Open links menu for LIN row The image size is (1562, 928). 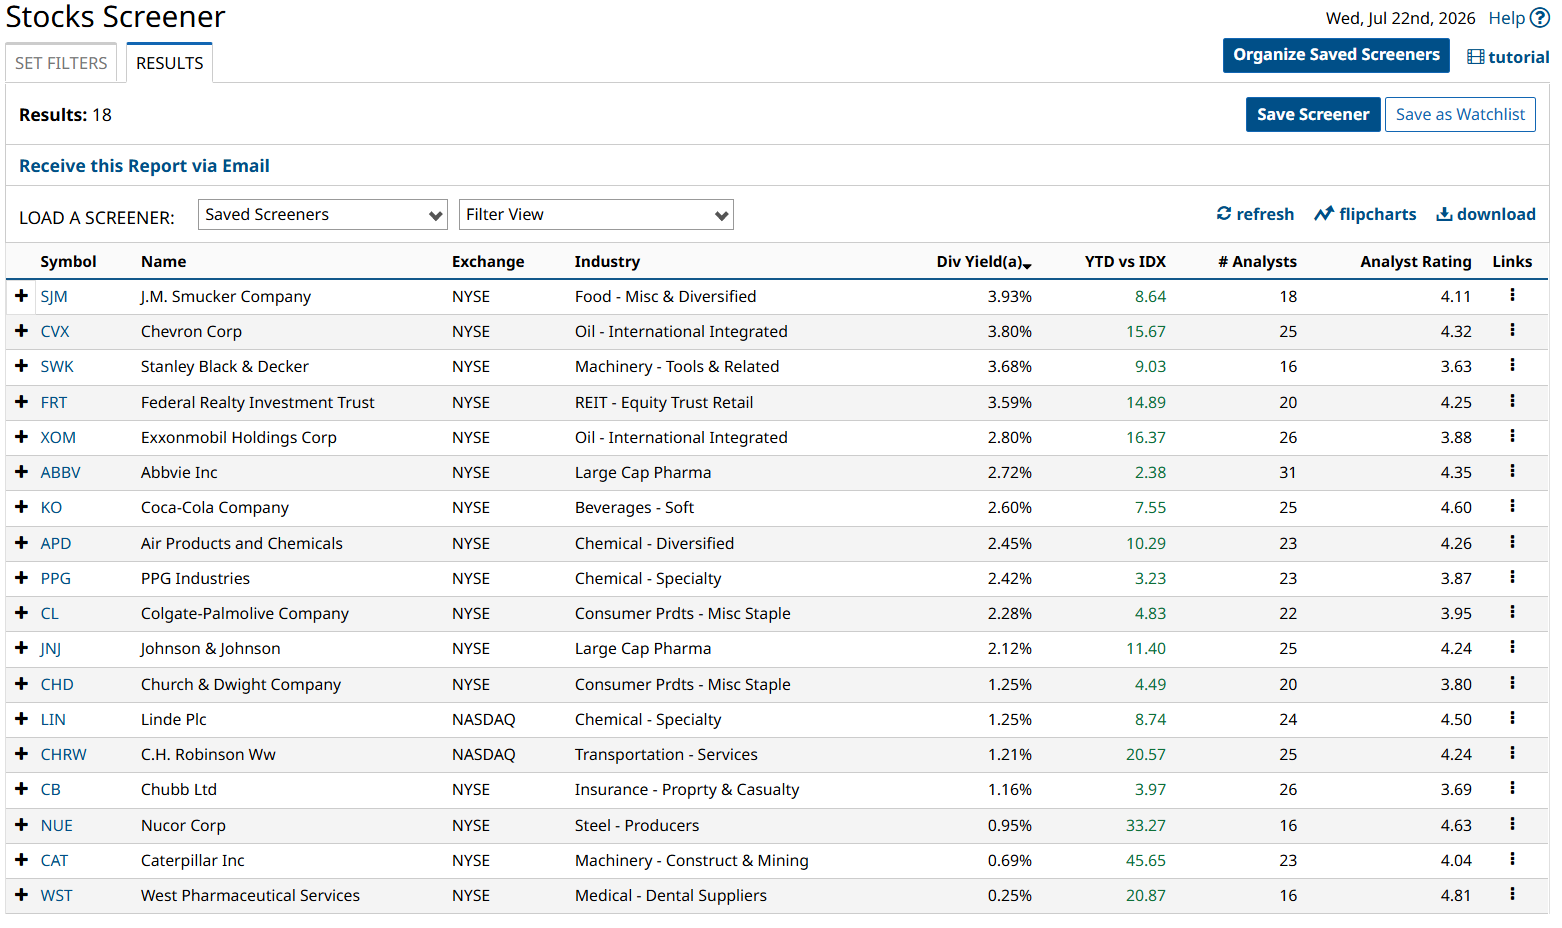pyautogui.click(x=1512, y=718)
